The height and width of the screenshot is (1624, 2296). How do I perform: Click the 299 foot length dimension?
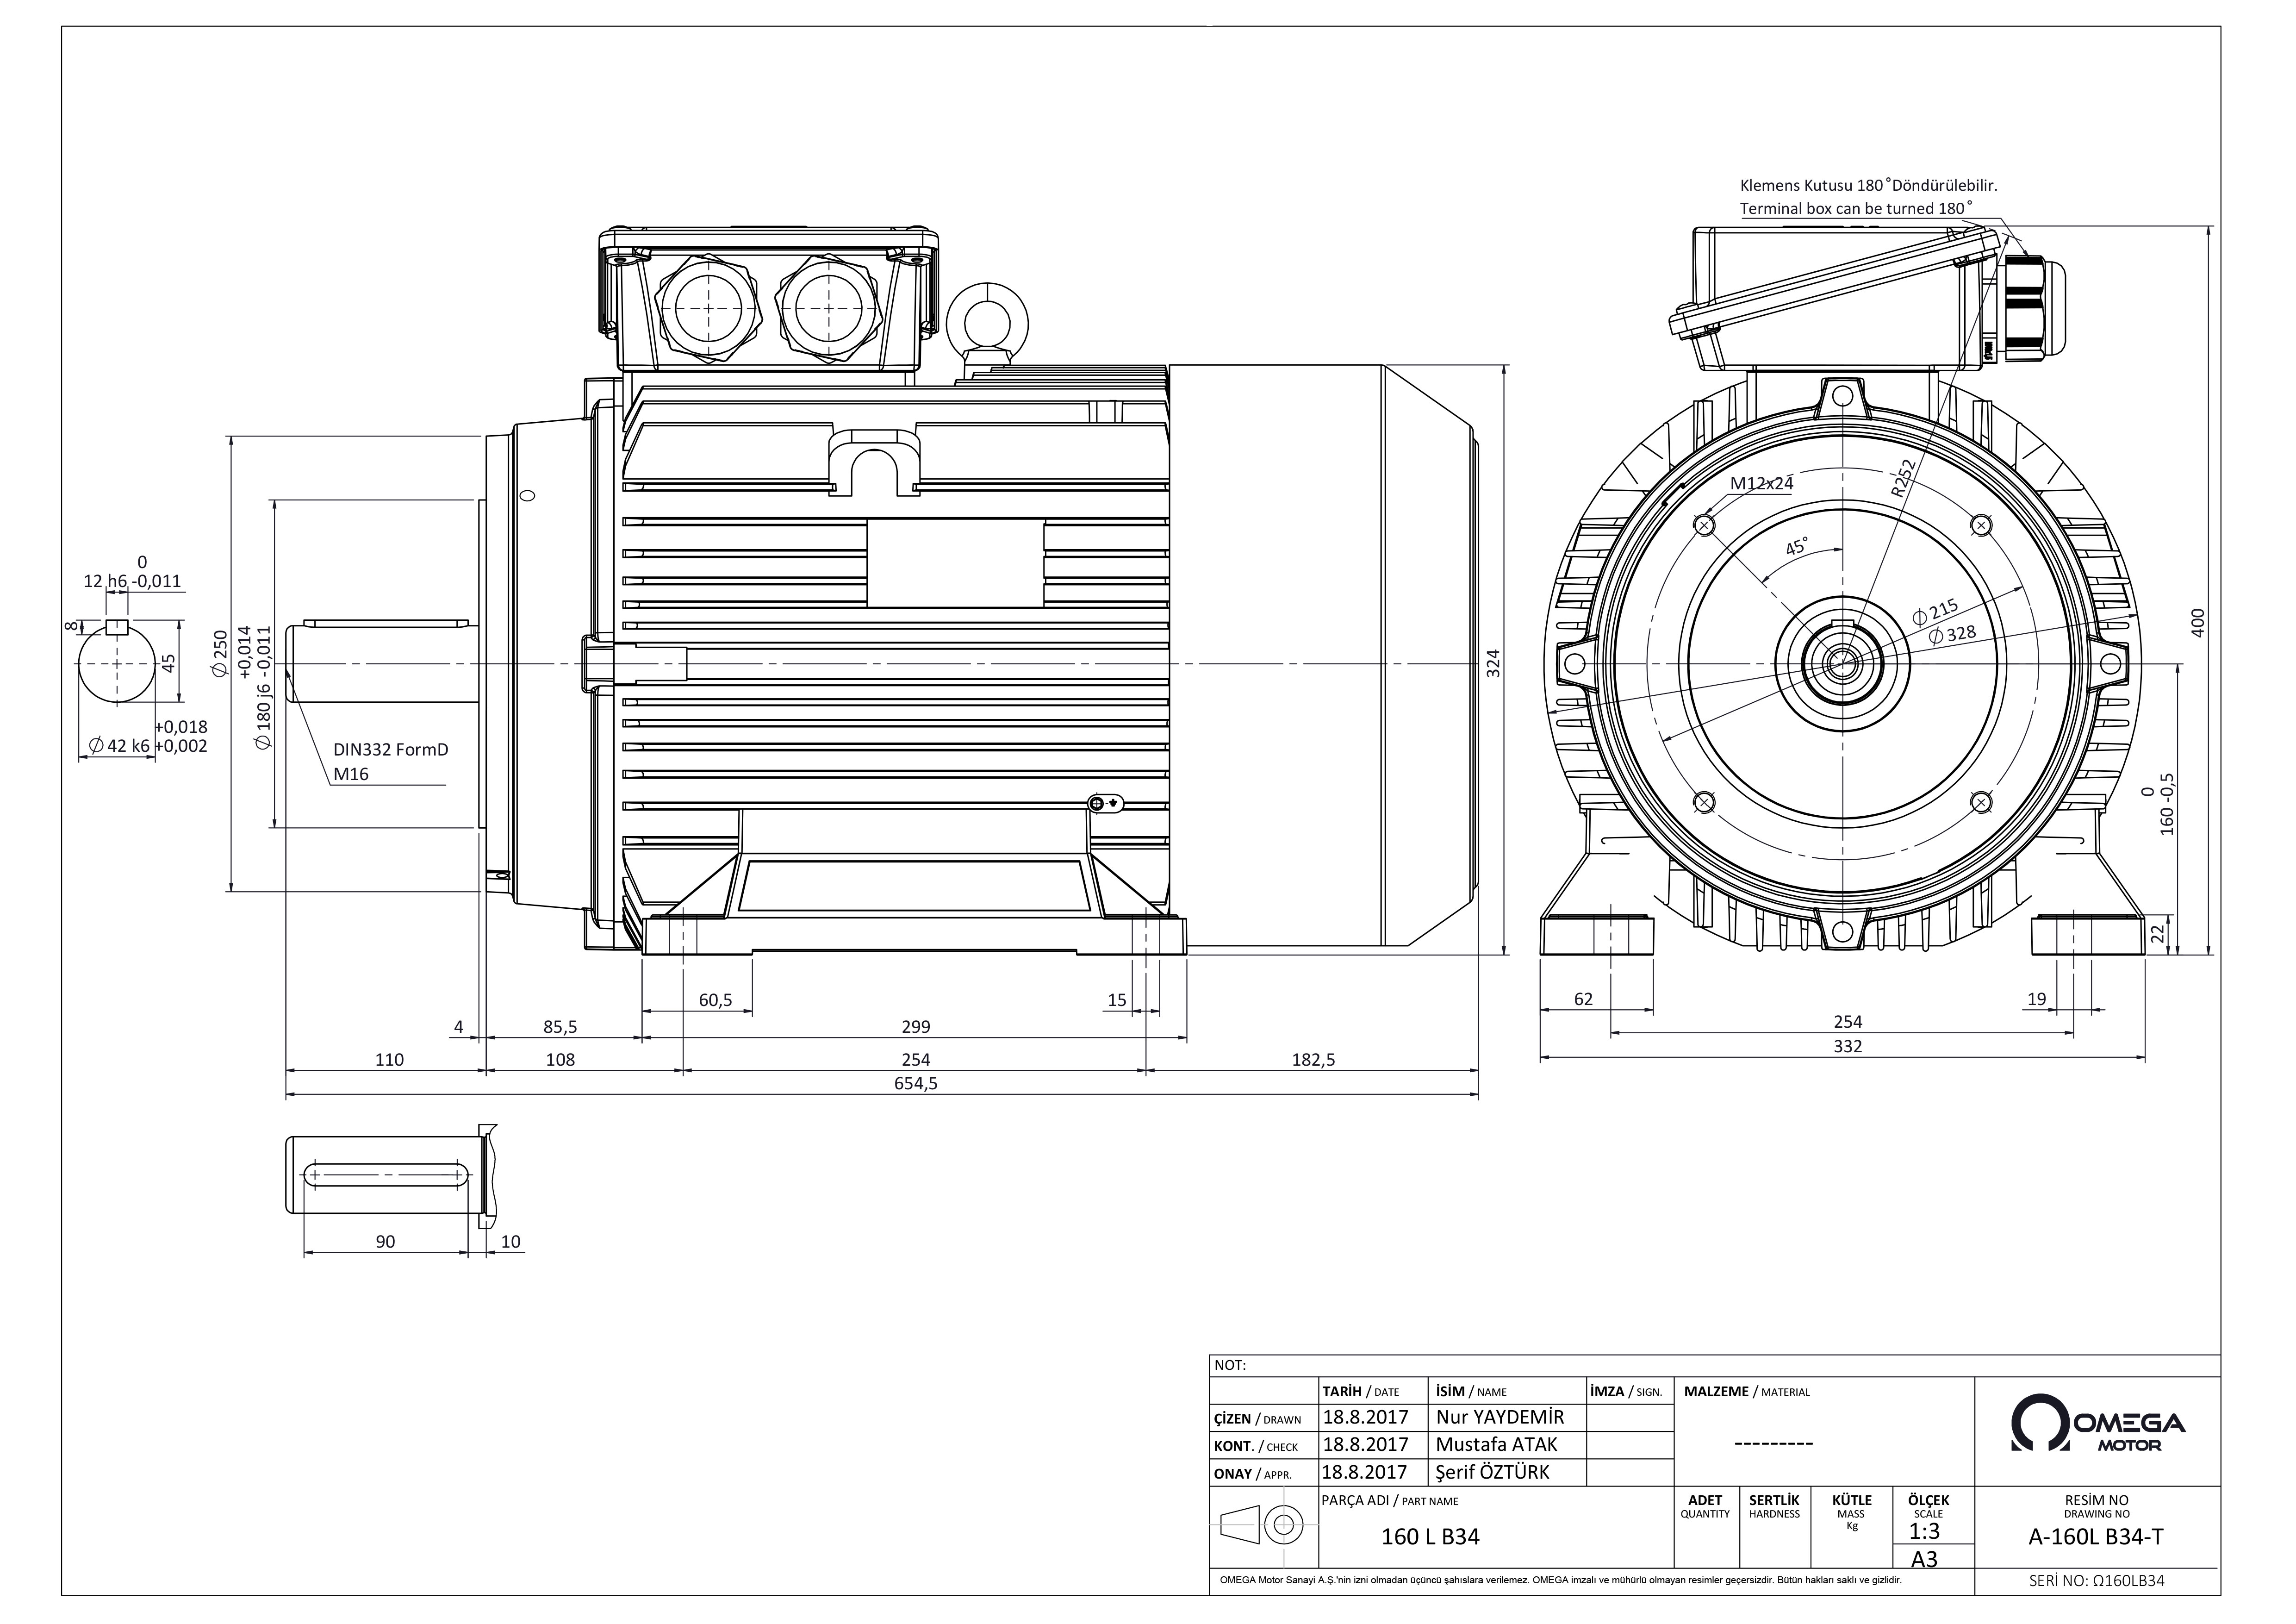[915, 1026]
